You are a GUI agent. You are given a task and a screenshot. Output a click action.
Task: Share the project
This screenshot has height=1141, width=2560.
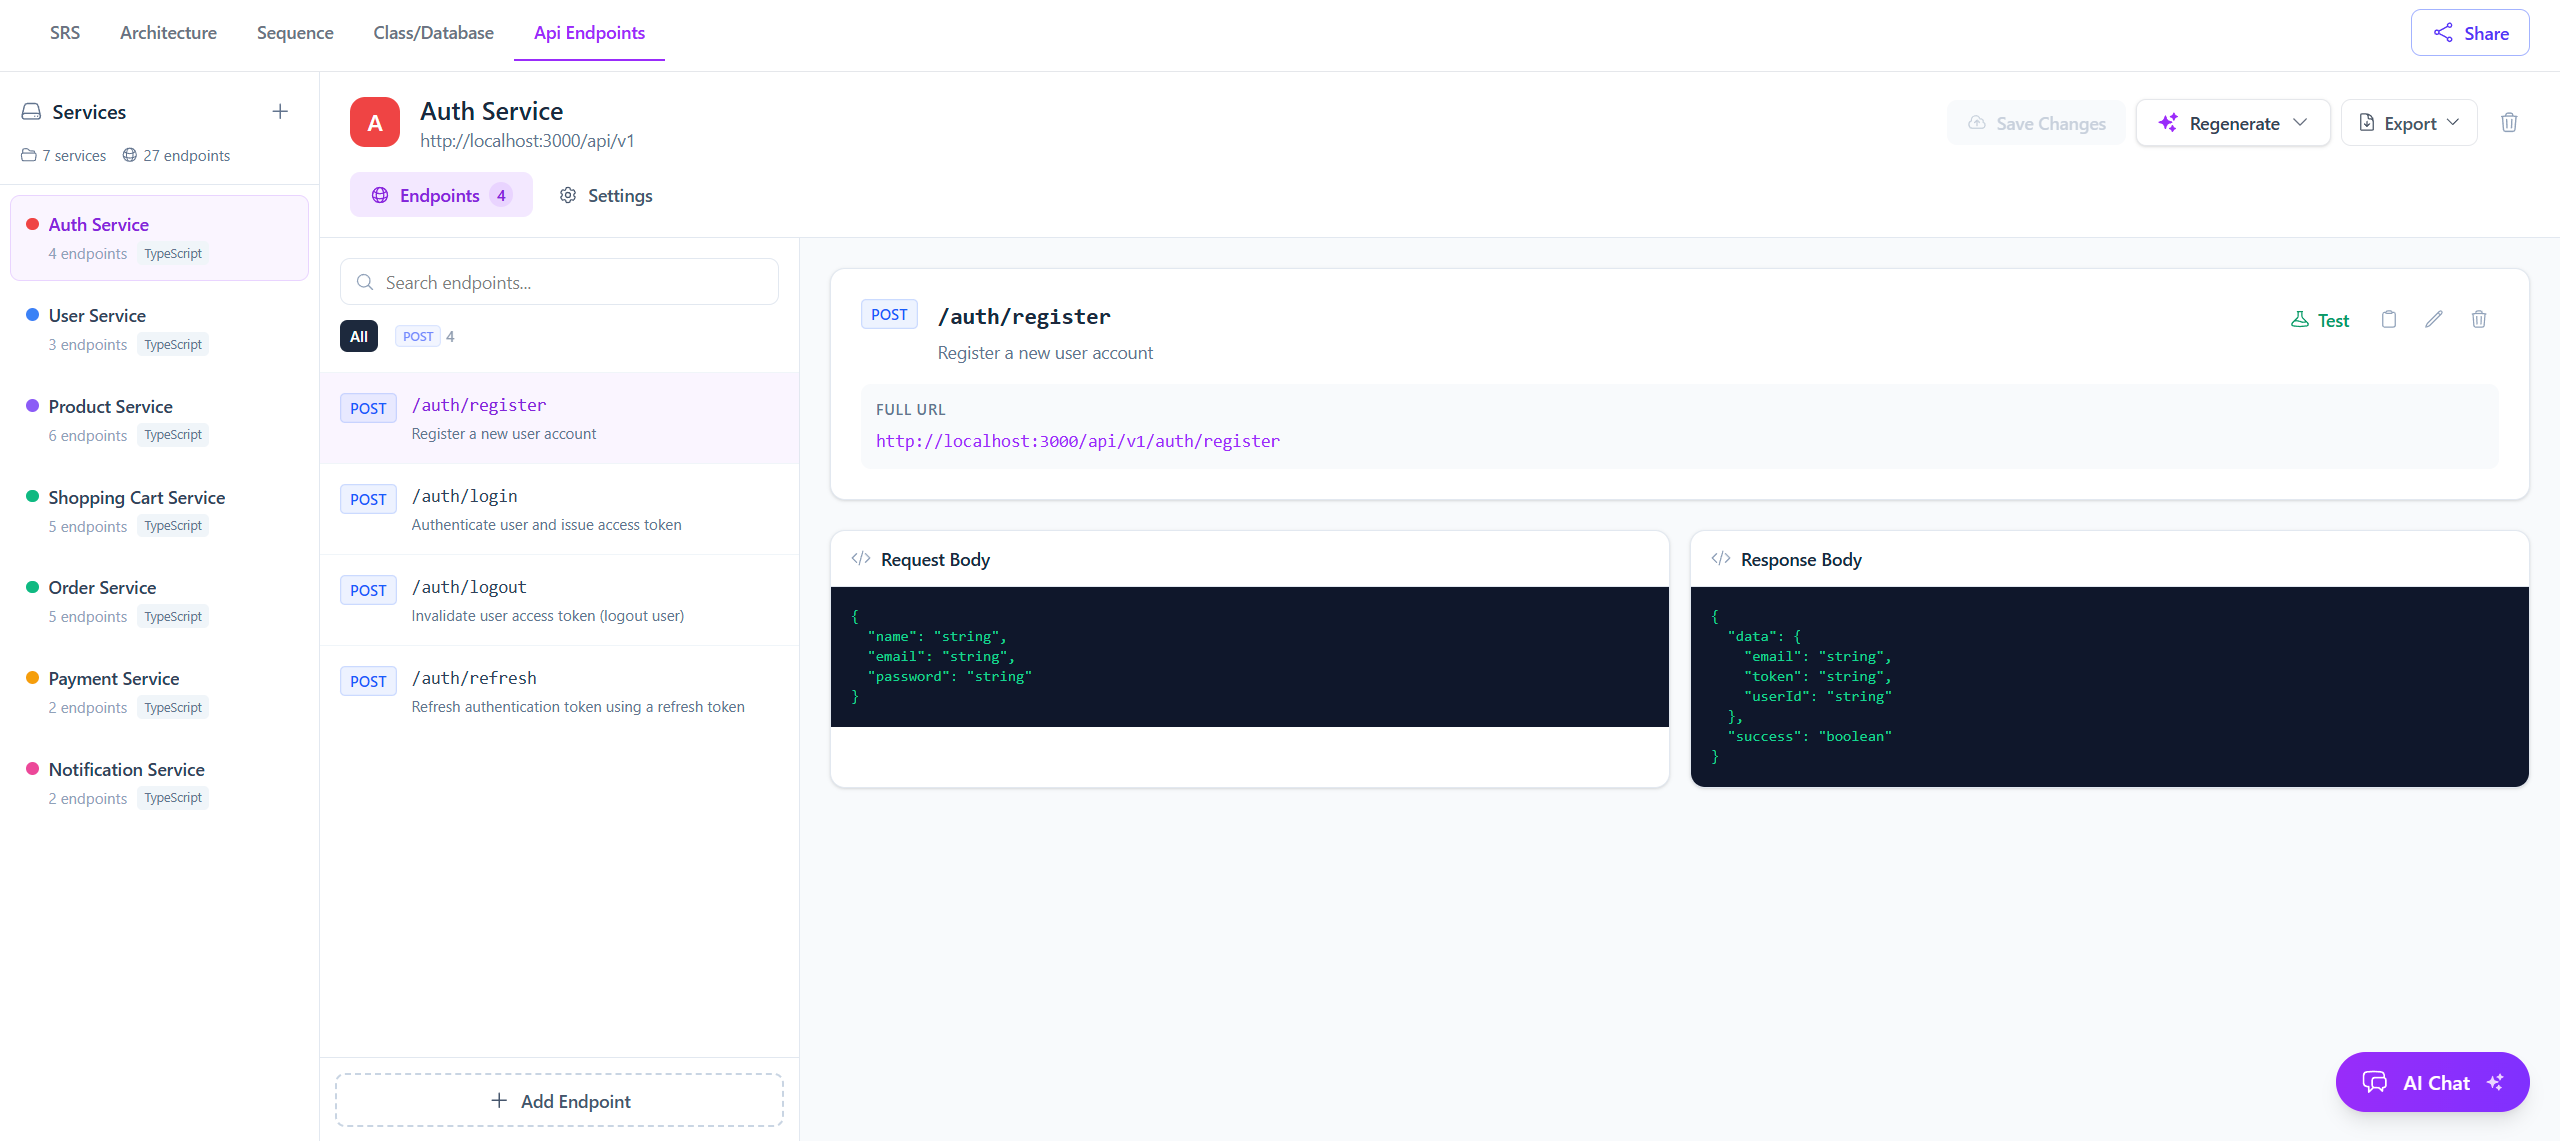click(2469, 32)
